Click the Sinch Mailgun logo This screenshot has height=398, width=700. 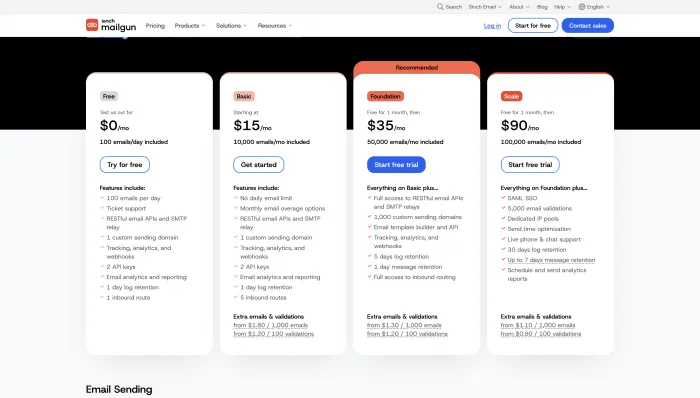tap(111, 25)
